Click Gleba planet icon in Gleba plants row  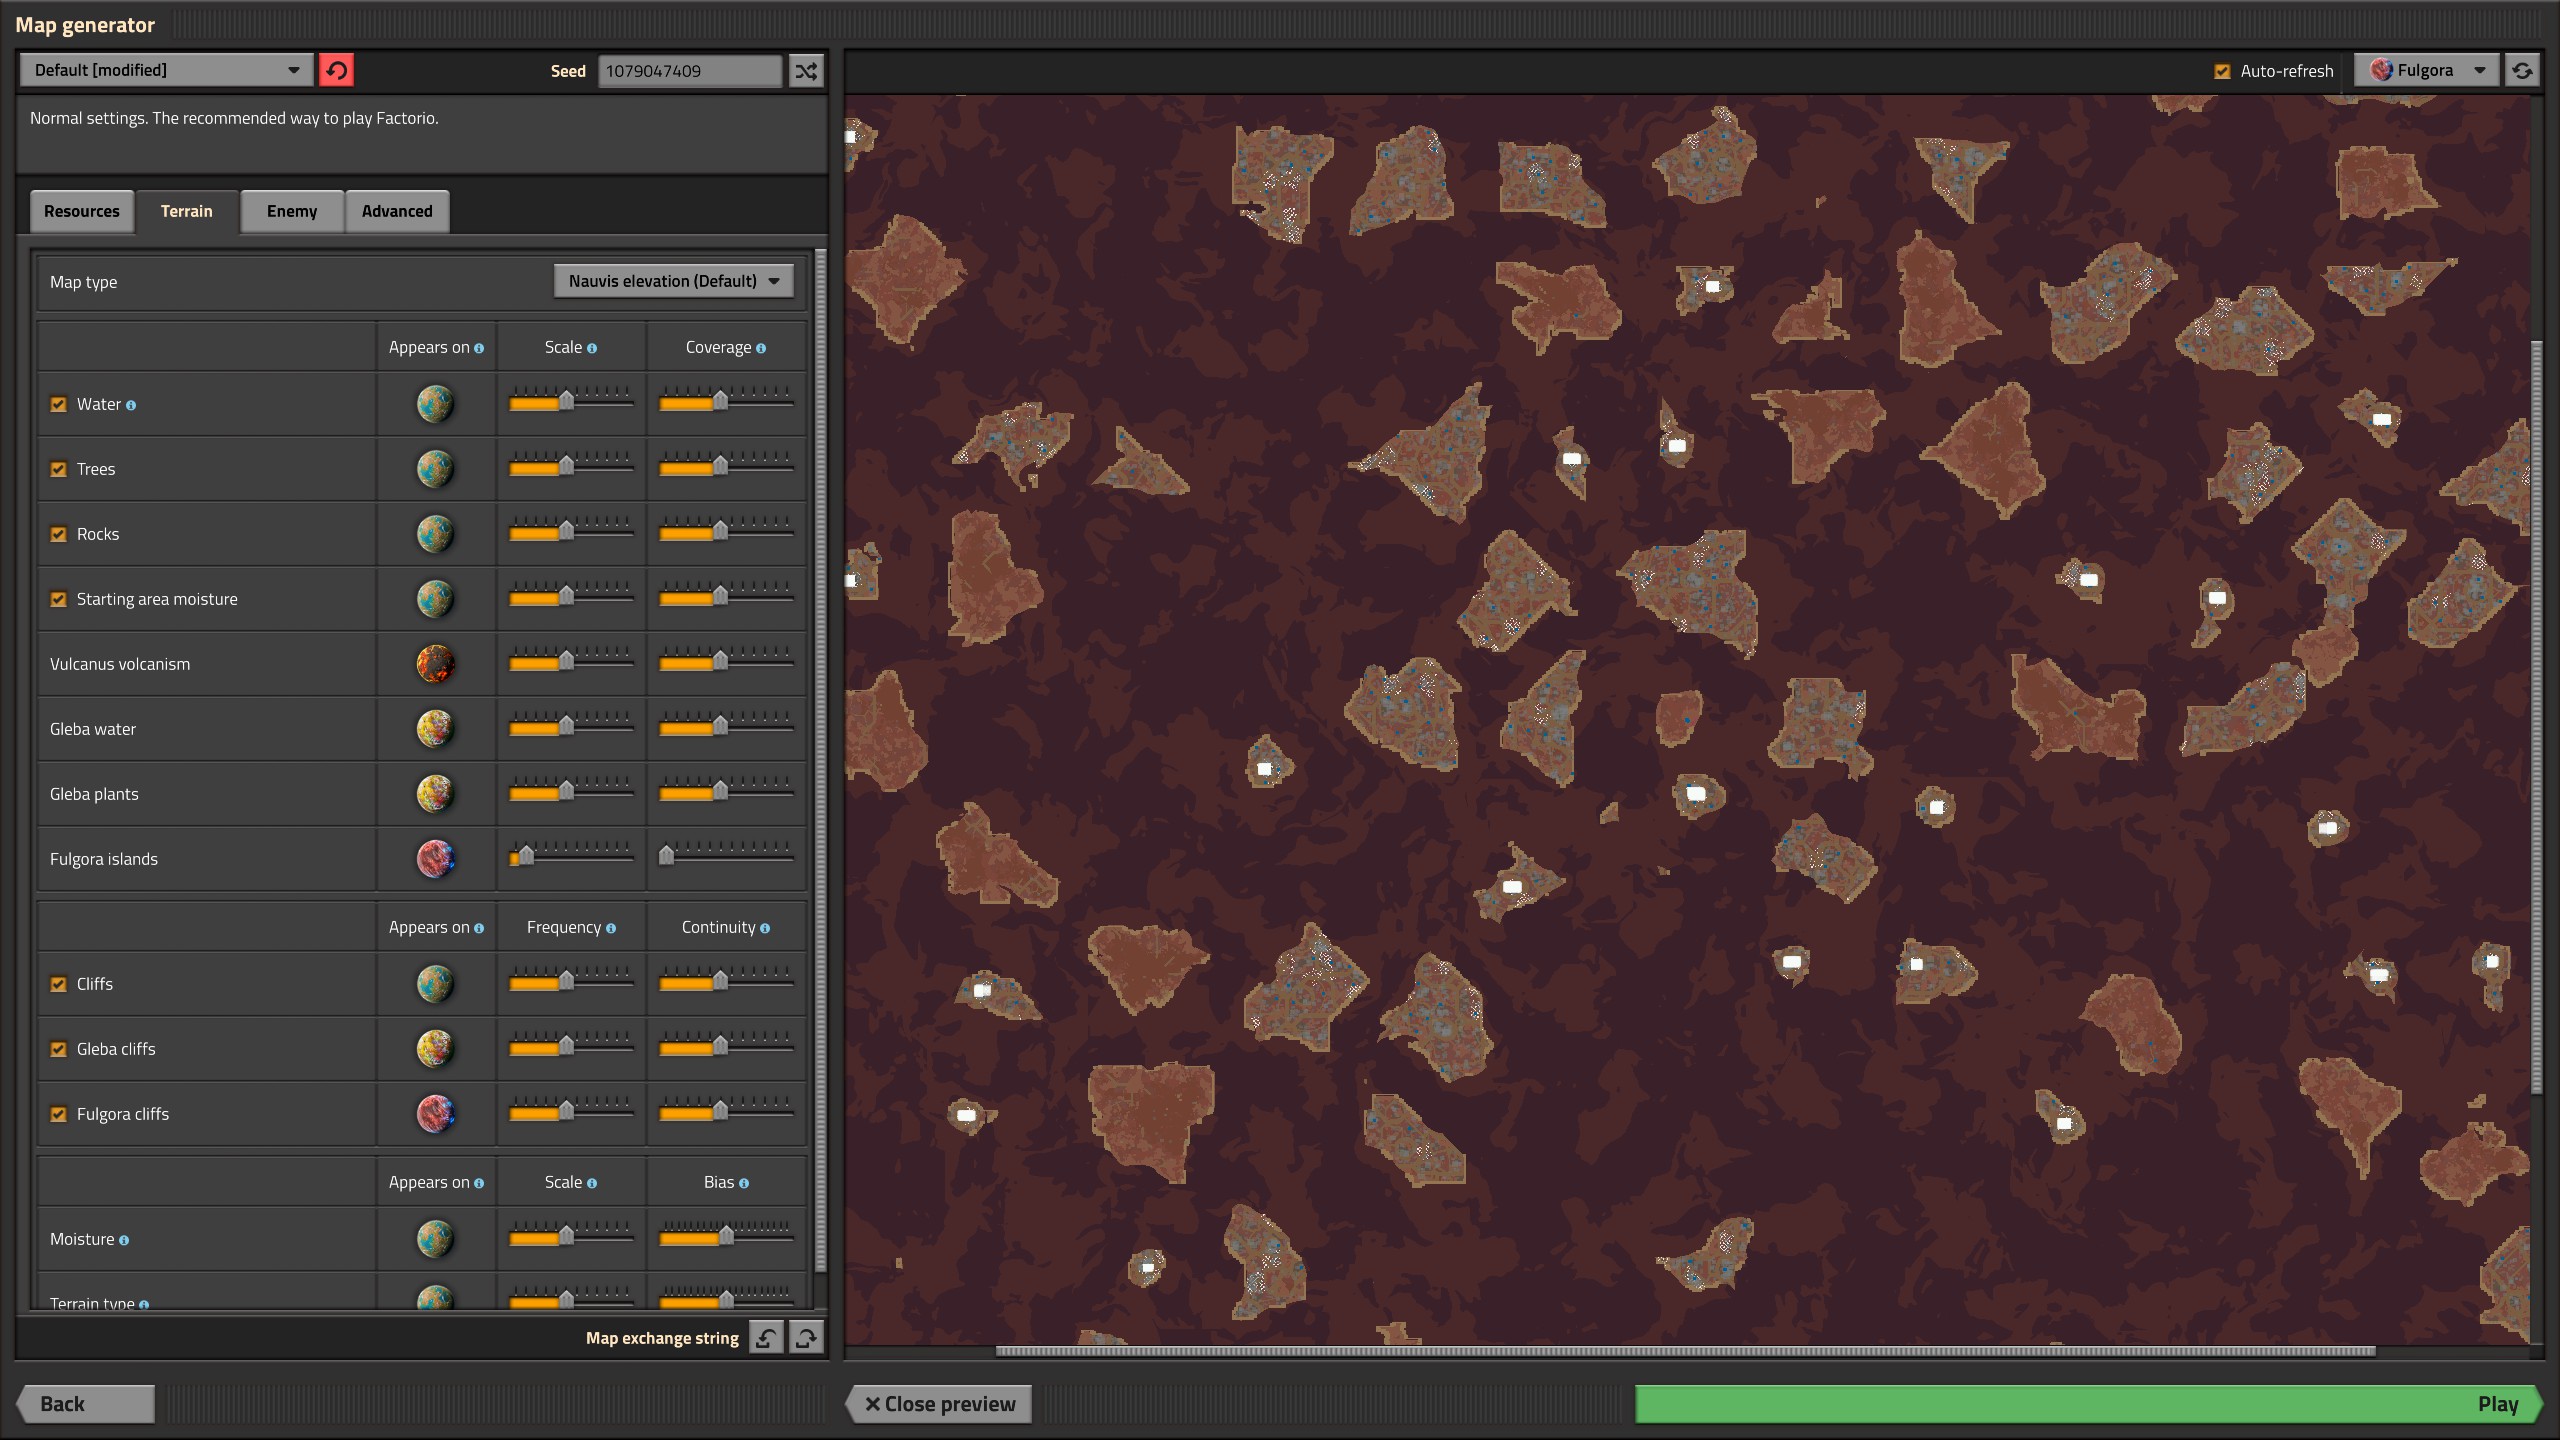(x=435, y=794)
